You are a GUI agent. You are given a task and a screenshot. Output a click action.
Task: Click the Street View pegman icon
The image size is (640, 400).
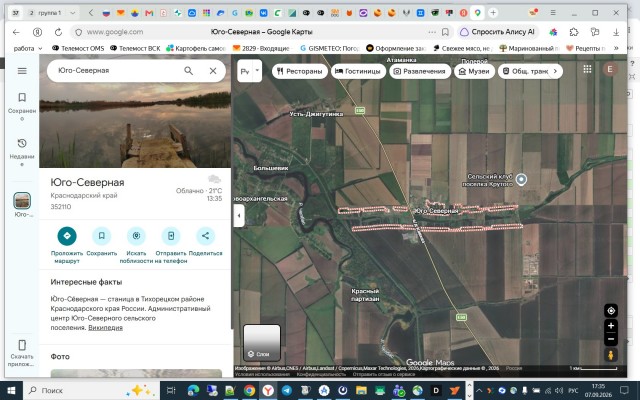tap(611, 355)
